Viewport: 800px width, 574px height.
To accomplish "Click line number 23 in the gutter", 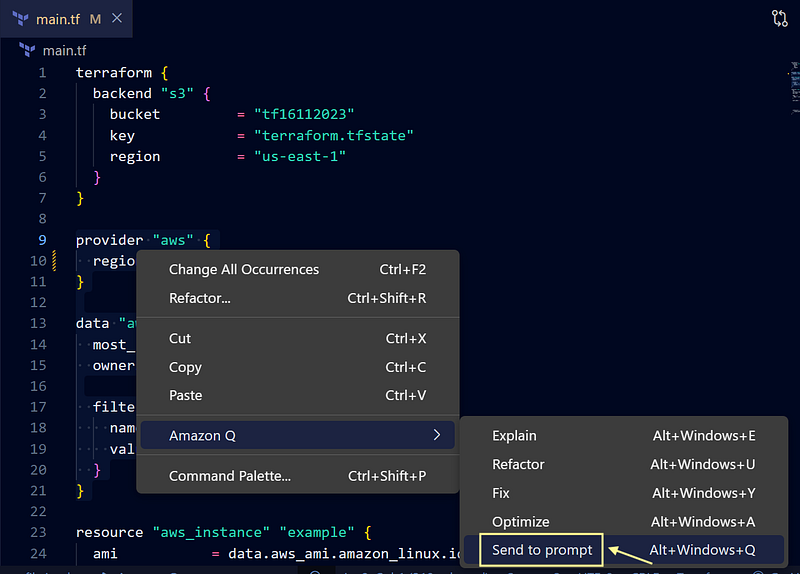I will click(38, 532).
